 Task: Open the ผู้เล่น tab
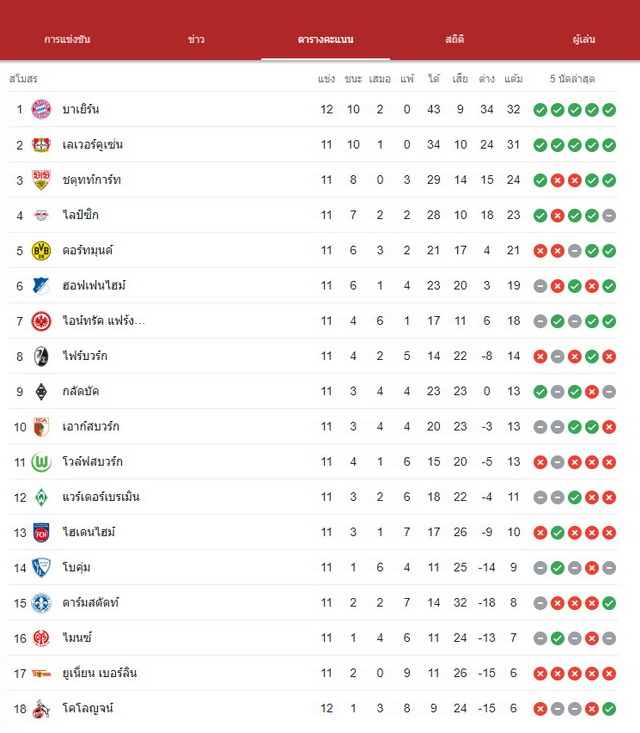pyautogui.click(x=584, y=39)
